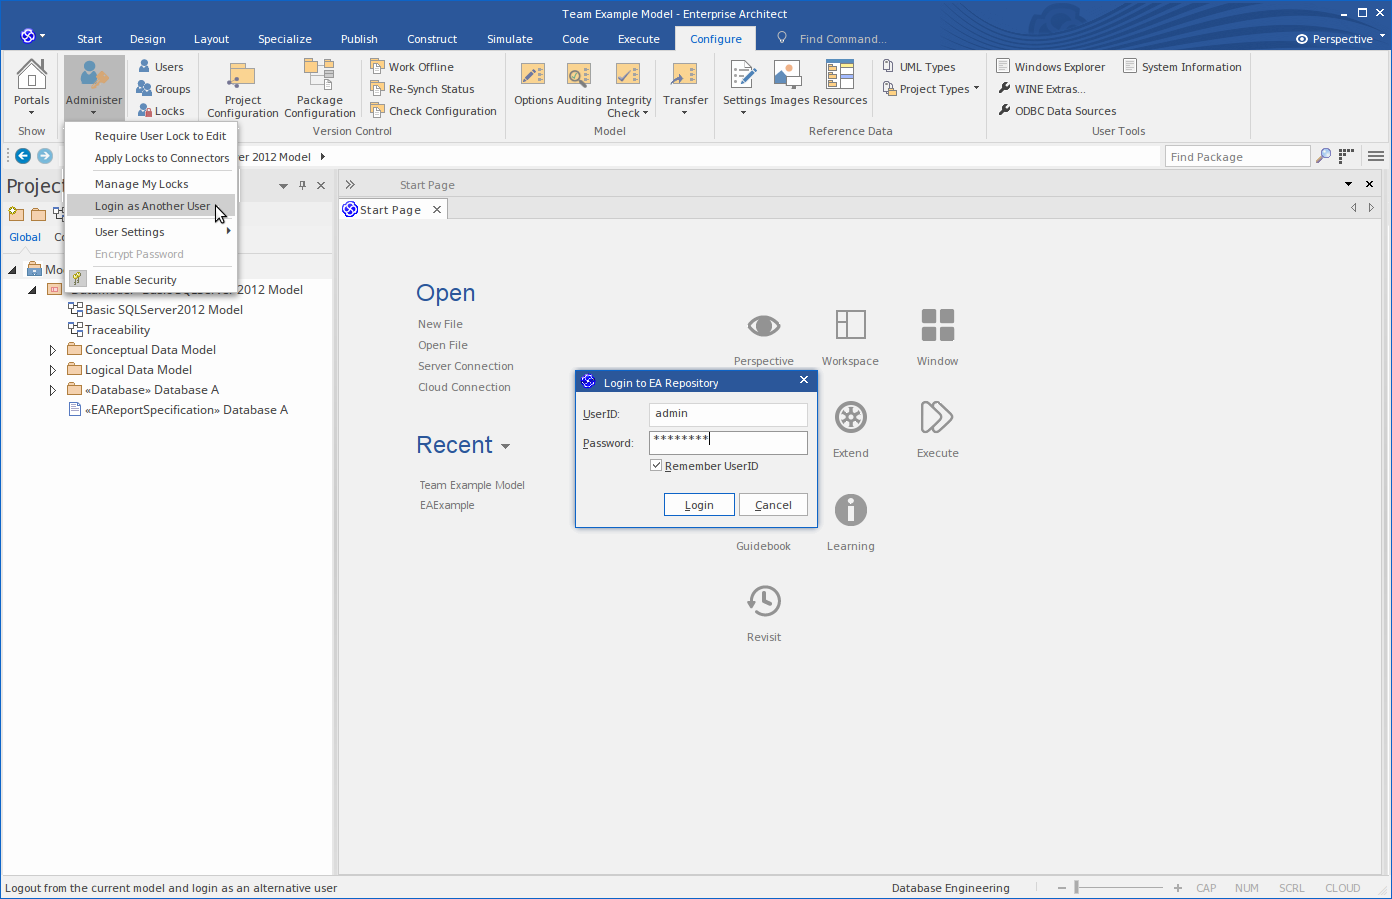1392x899 pixels.
Task: Click the Auditing icon in Model group
Action: pos(578,76)
